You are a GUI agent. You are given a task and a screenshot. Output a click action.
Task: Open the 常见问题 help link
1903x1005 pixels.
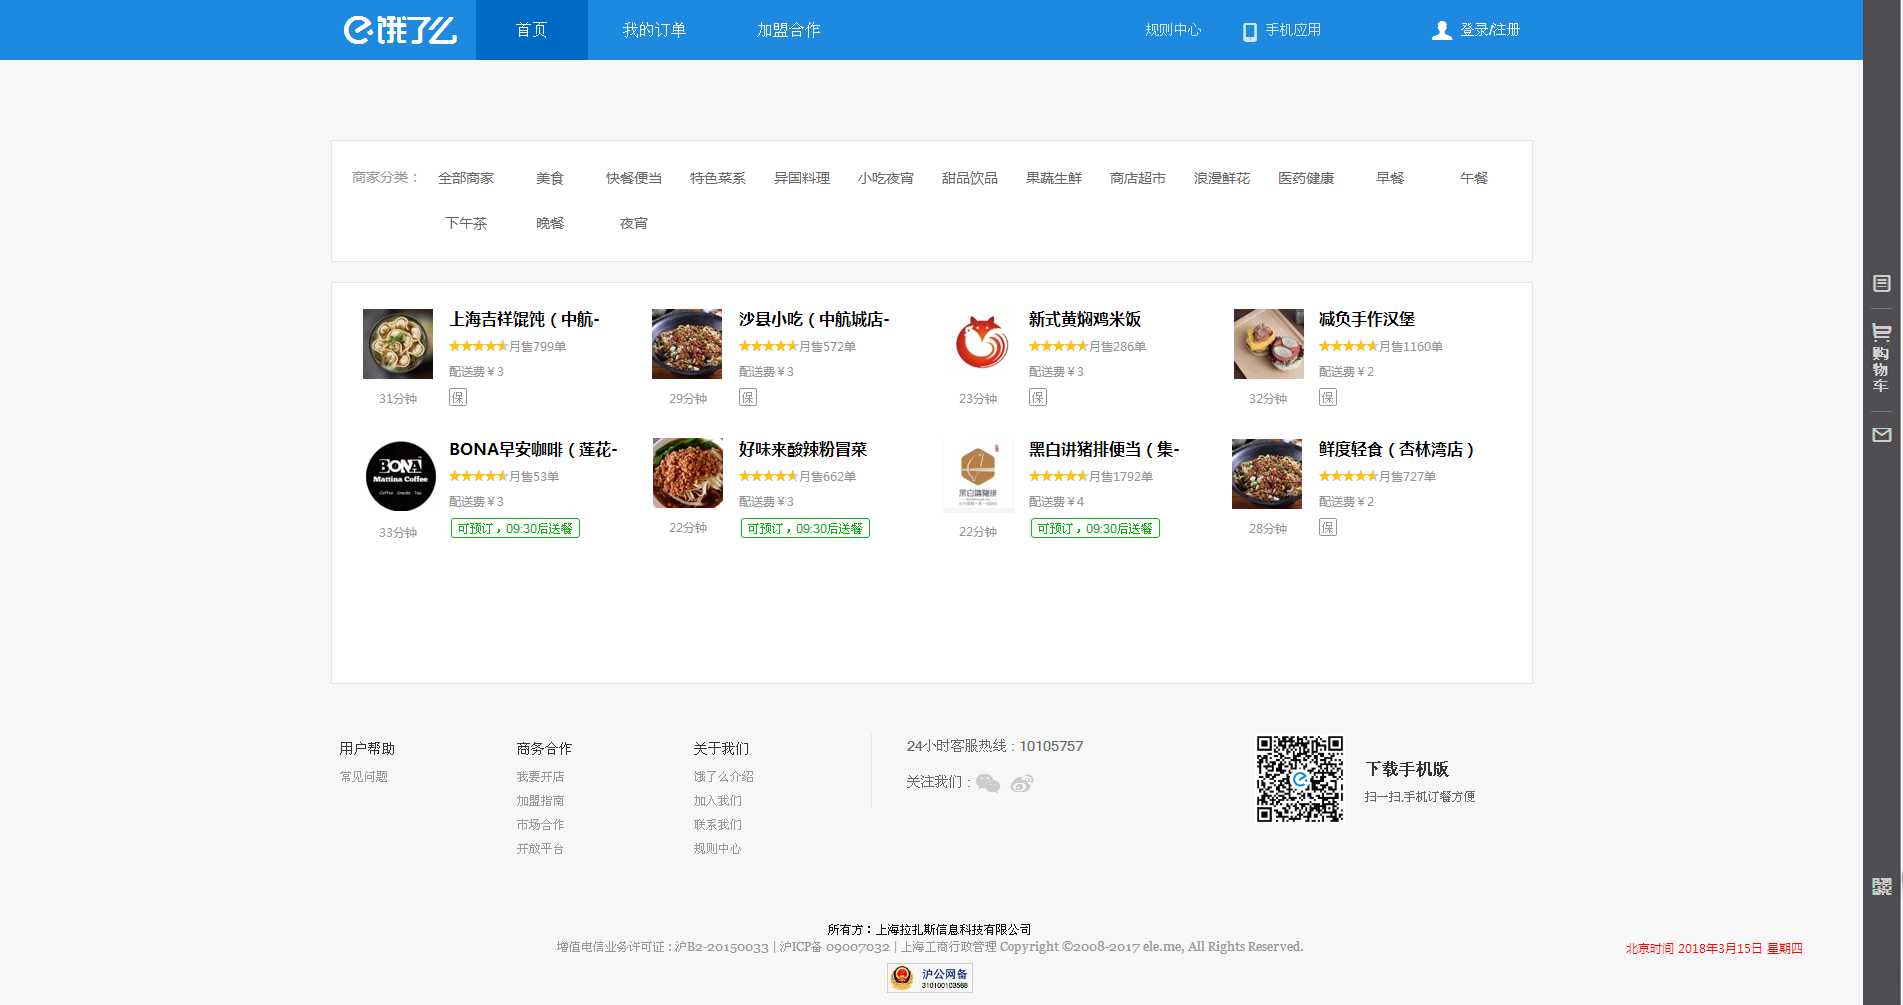(x=363, y=777)
